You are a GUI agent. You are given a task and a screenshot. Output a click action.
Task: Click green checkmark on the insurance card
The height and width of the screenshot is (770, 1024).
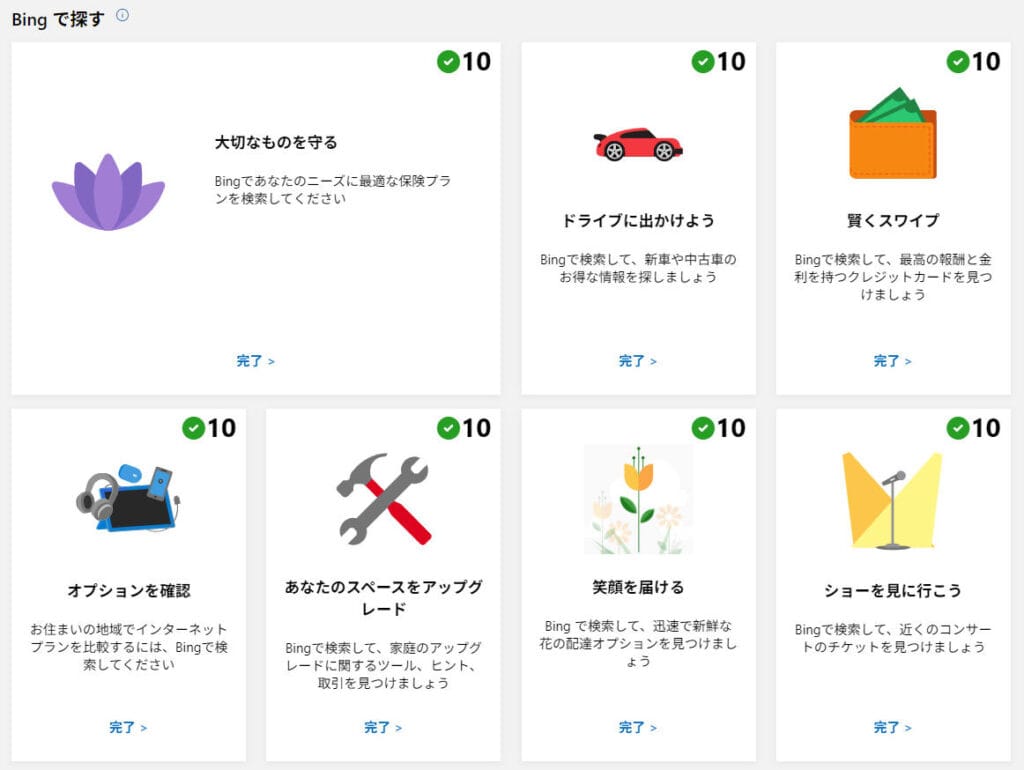(x=448, y=62)
